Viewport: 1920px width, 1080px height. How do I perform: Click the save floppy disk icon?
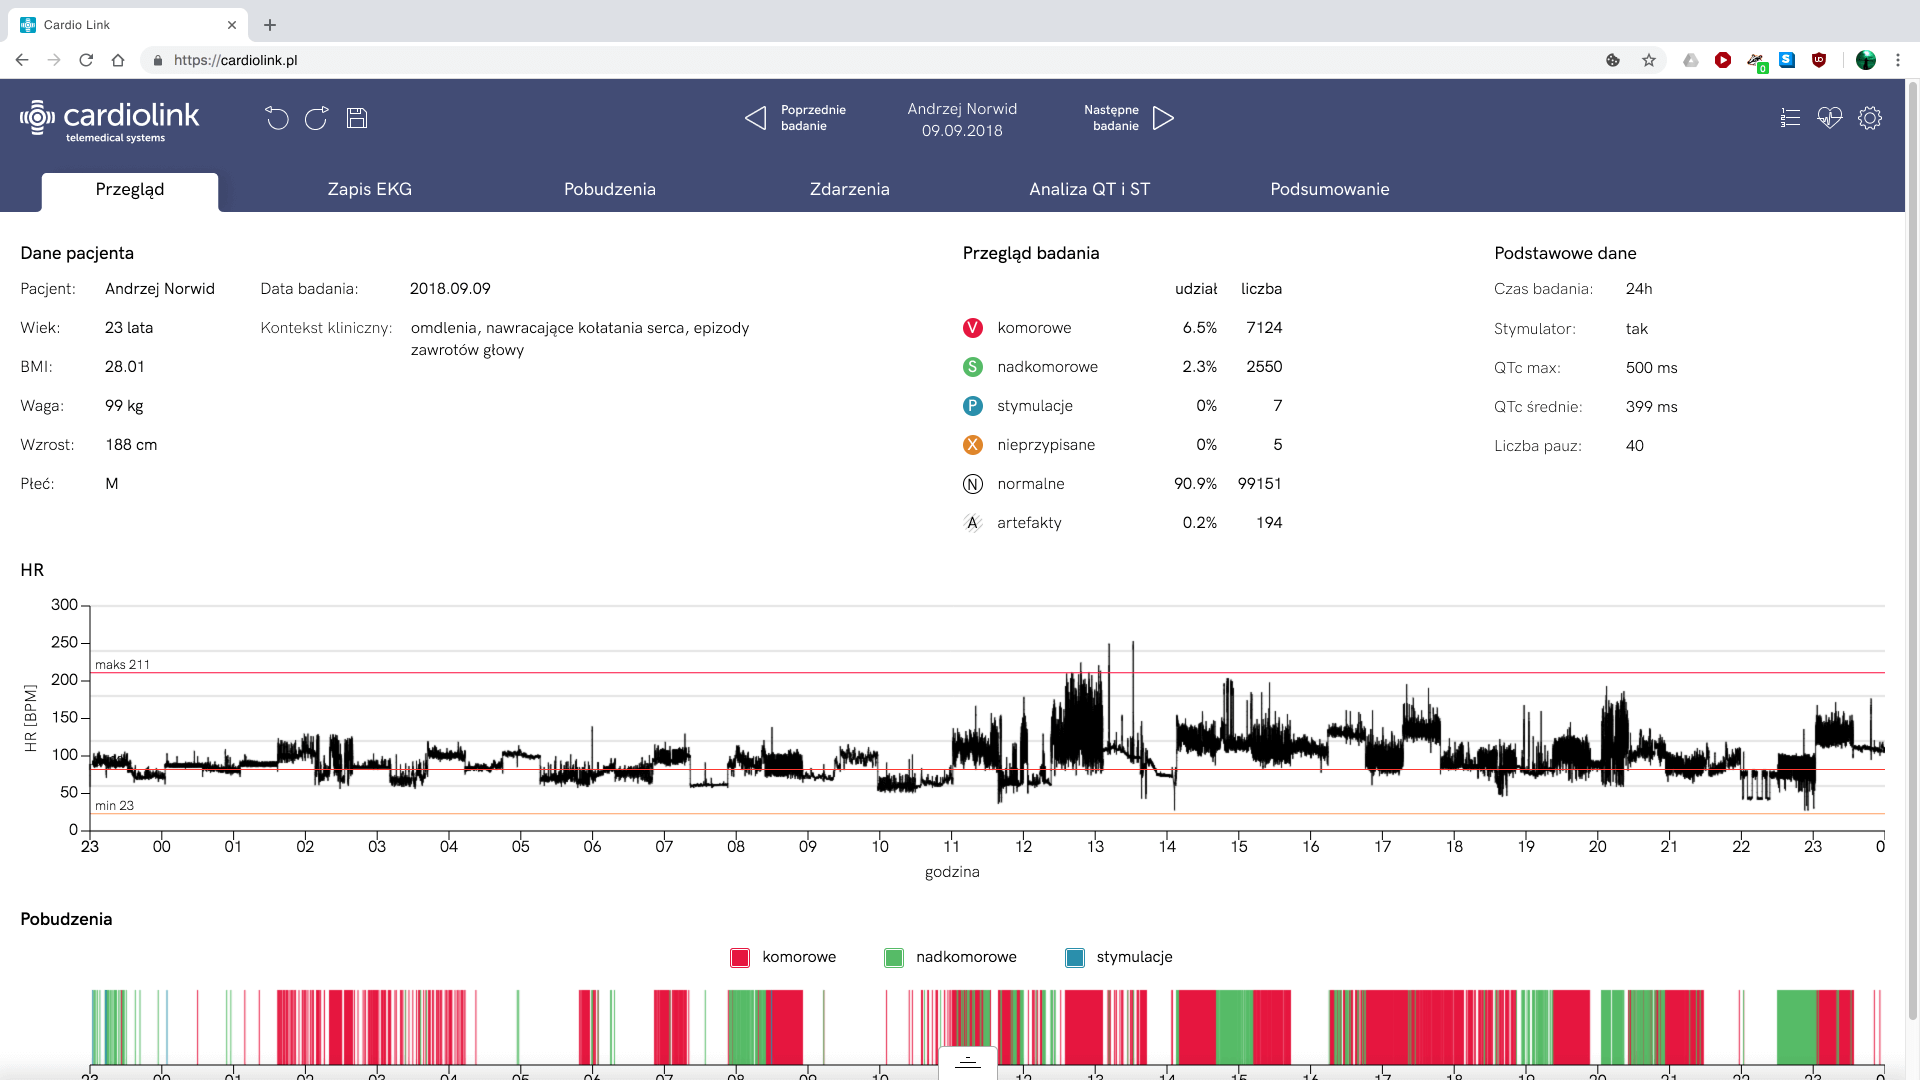(x=357, y=118)
